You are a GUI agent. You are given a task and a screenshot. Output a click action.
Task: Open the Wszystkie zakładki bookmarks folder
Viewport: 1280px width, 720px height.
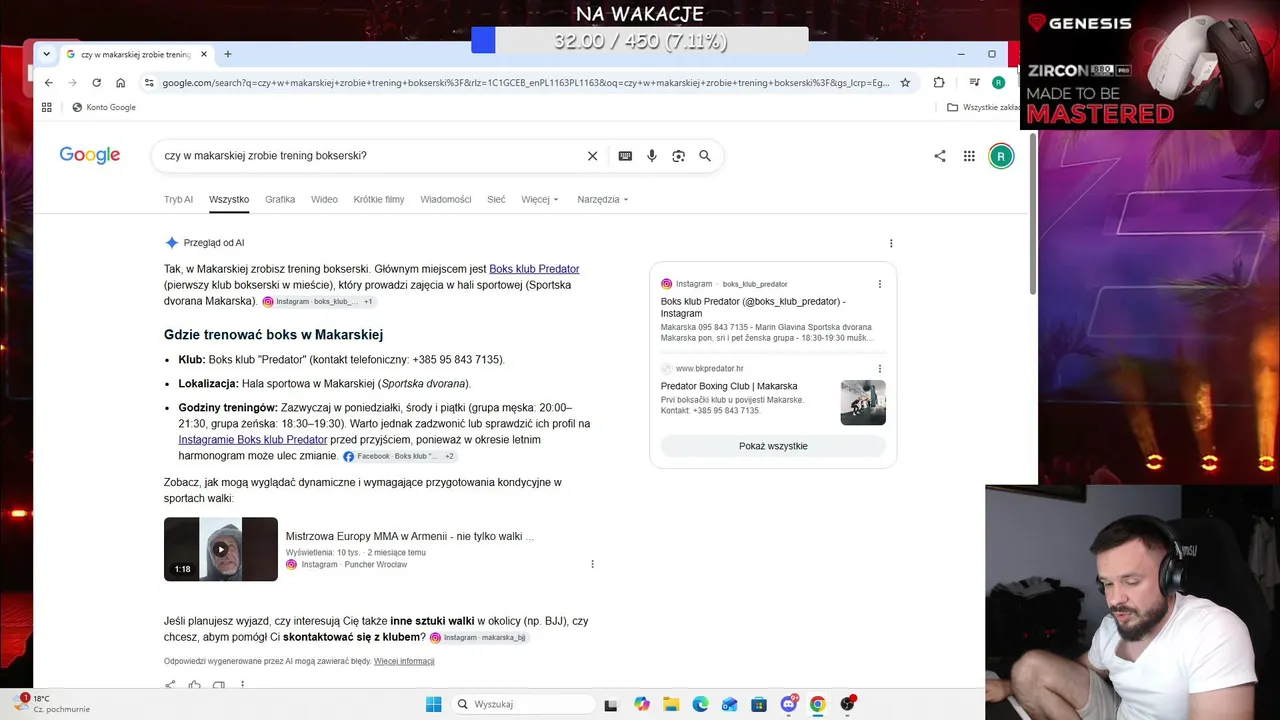[984, 107]
